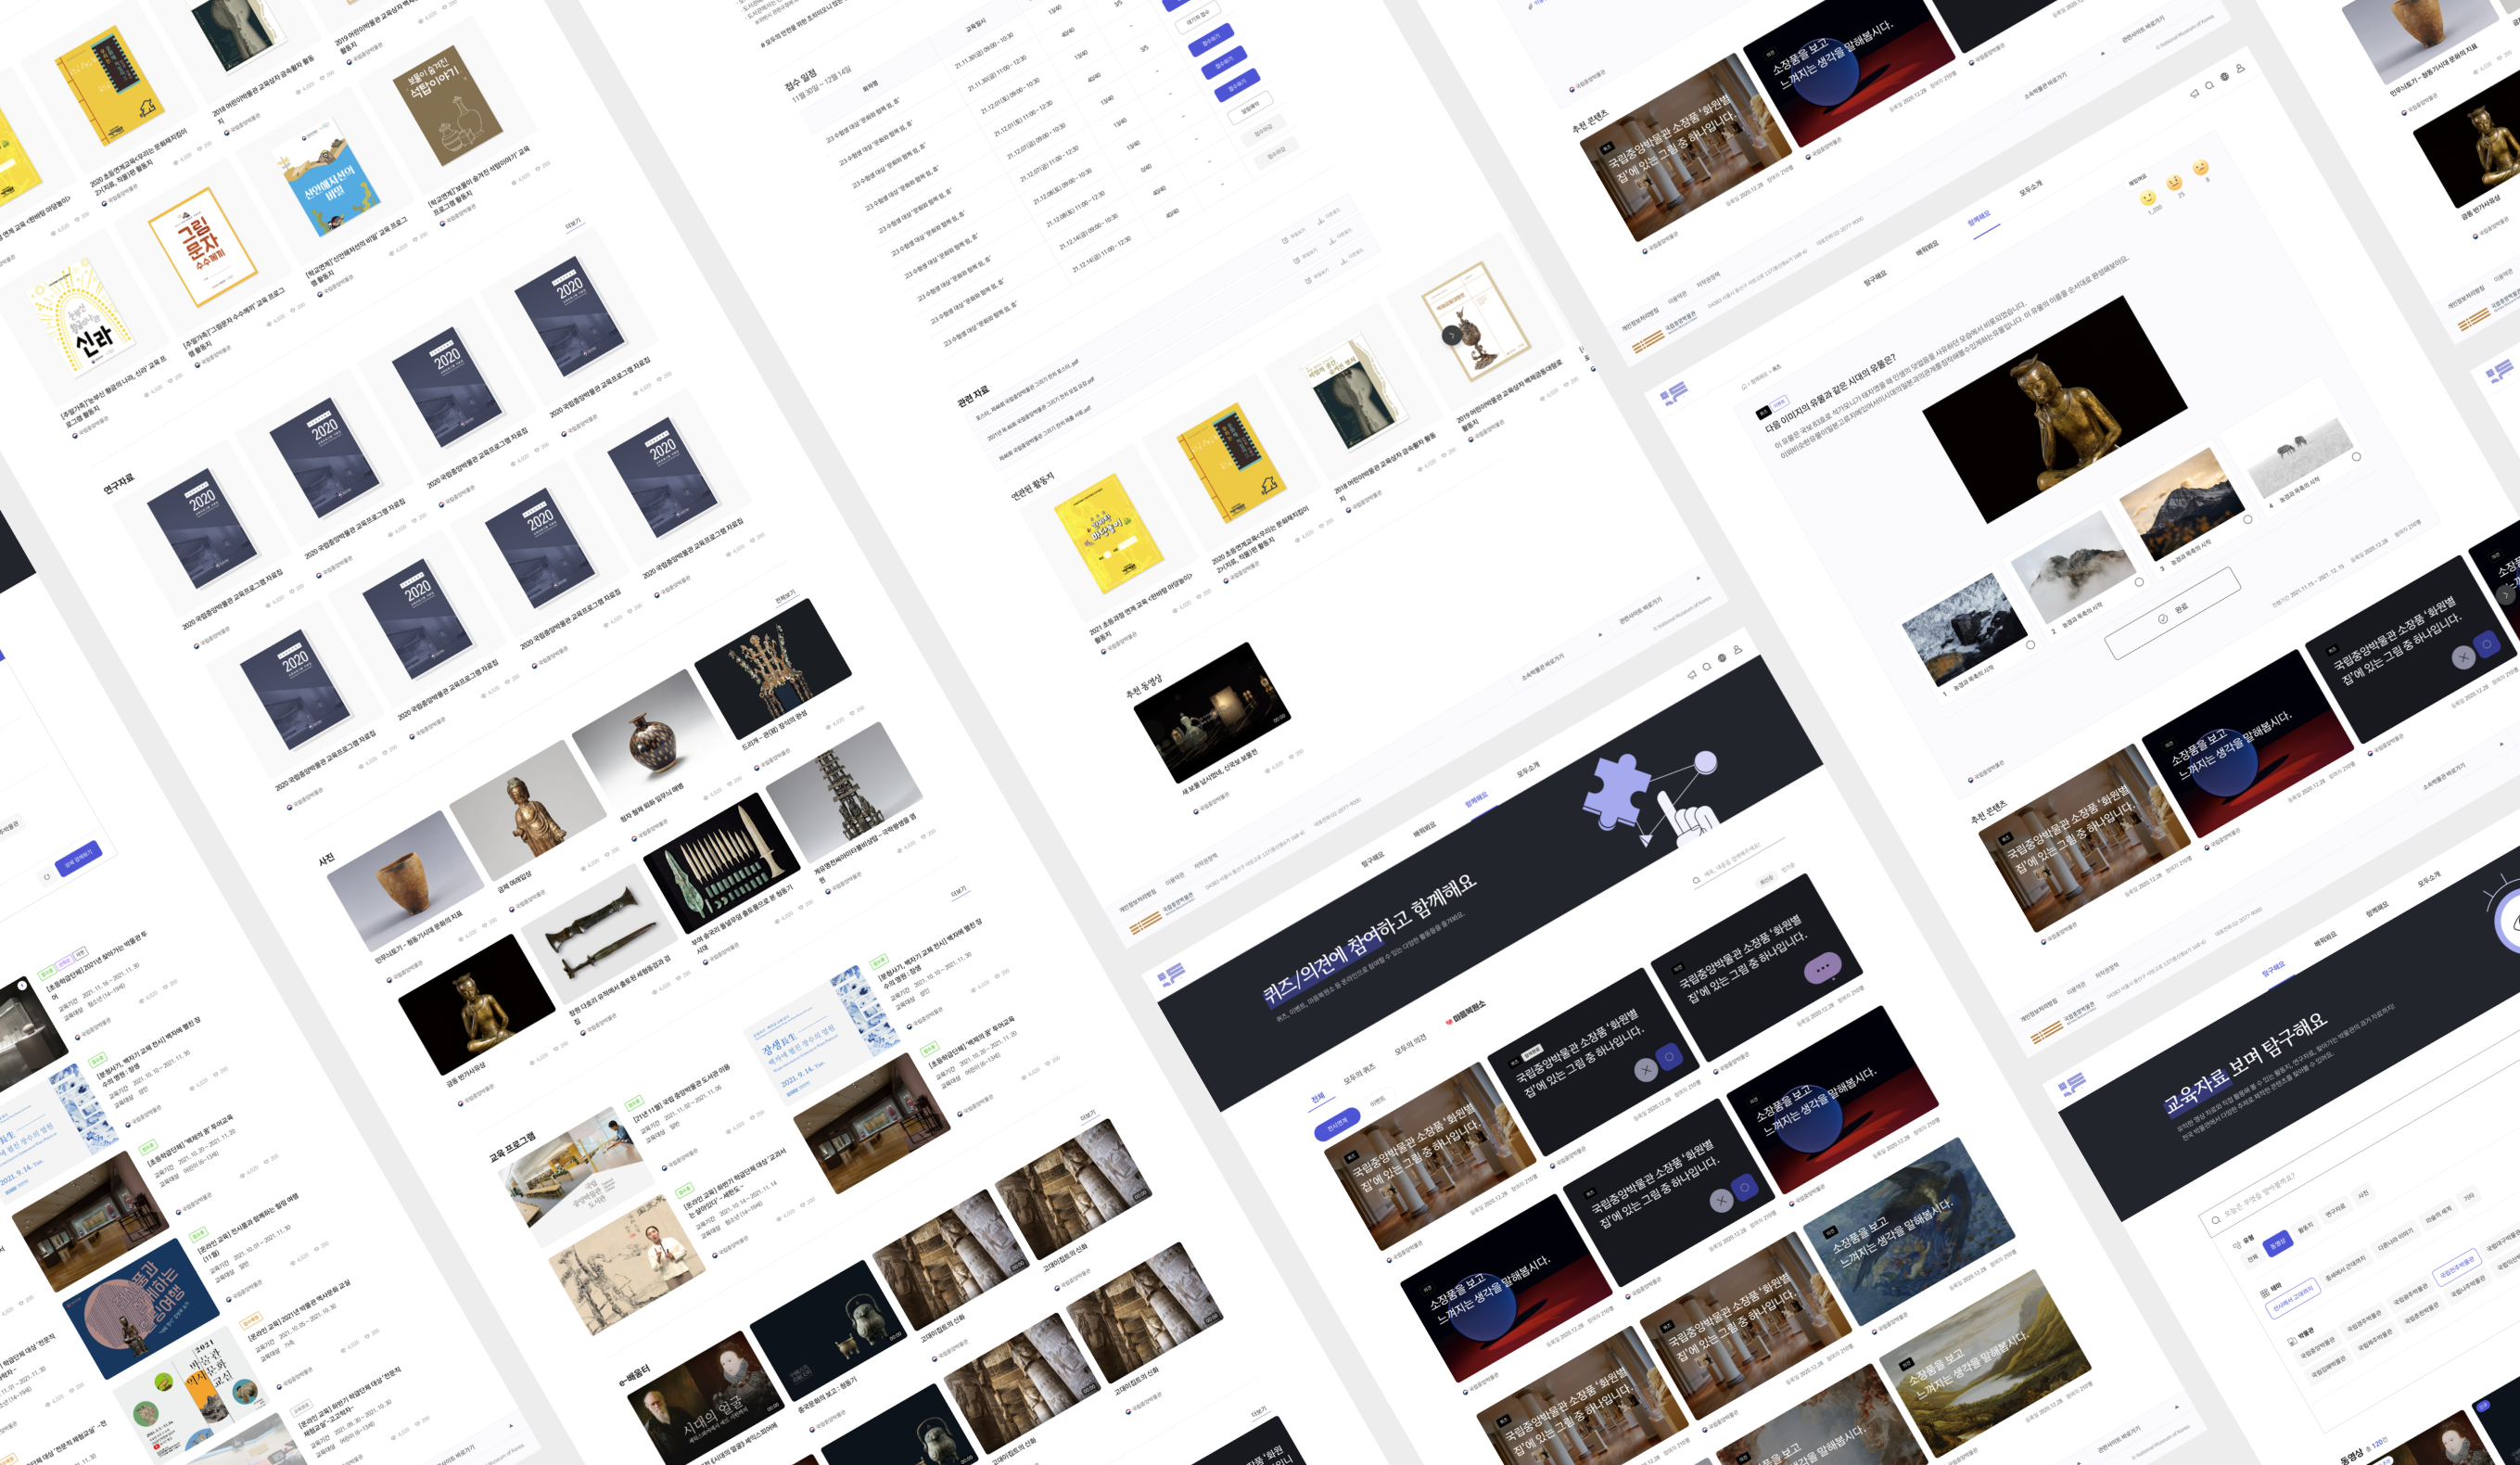React with the sad face emoji showing 8

[2200, 167]
